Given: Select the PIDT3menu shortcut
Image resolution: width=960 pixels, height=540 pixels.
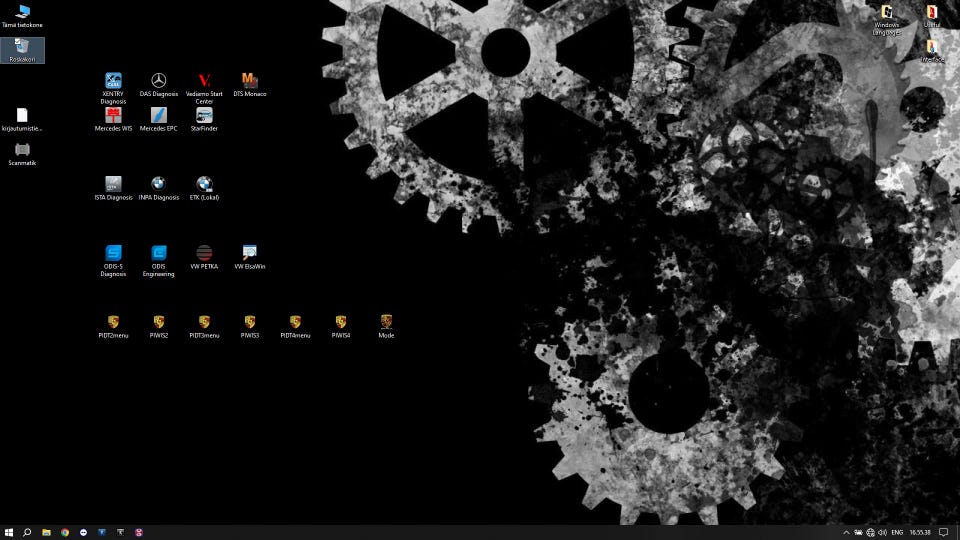Looking at the screenshot, I should tap(204, 326).
